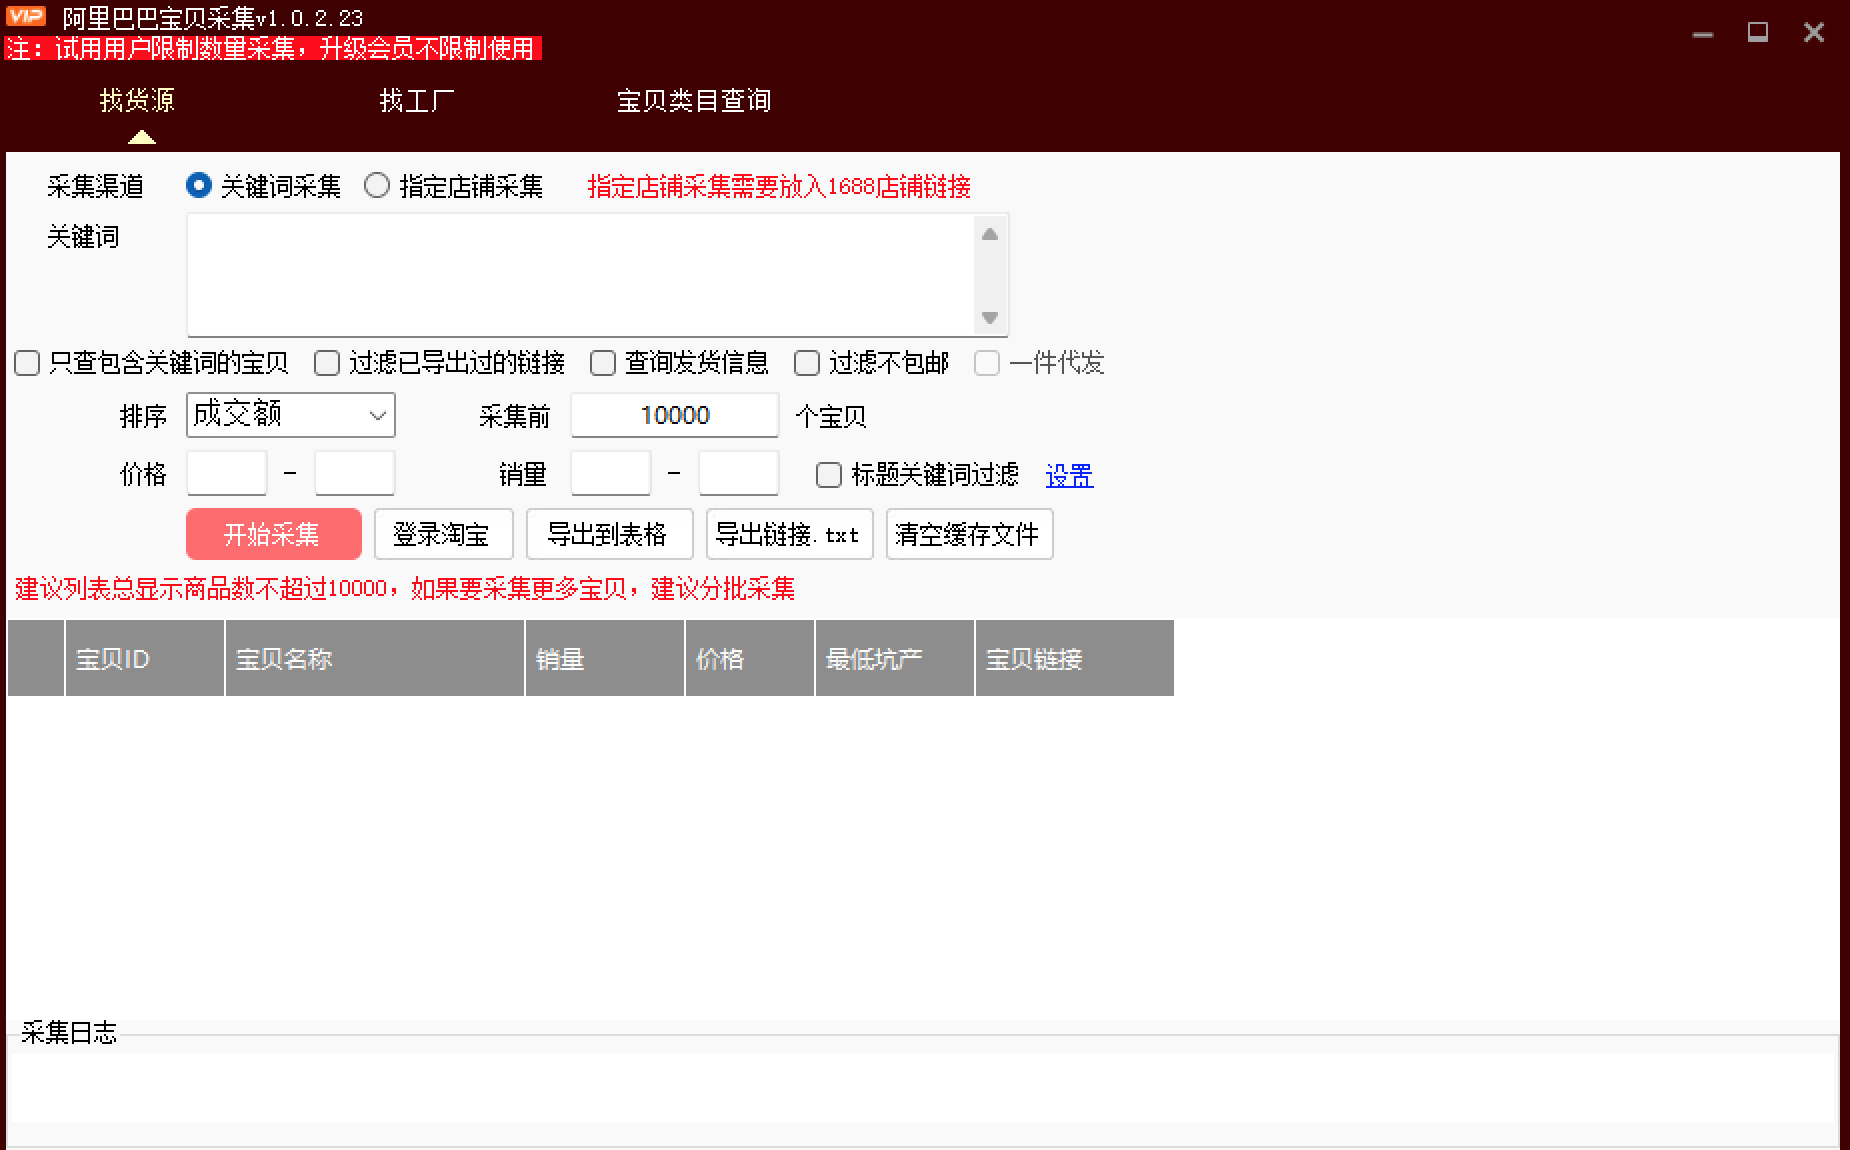Click the keyword box scroll down arrow
Image resolution: width=1850 pixels, height=1150 pixels.
(990, 318)
